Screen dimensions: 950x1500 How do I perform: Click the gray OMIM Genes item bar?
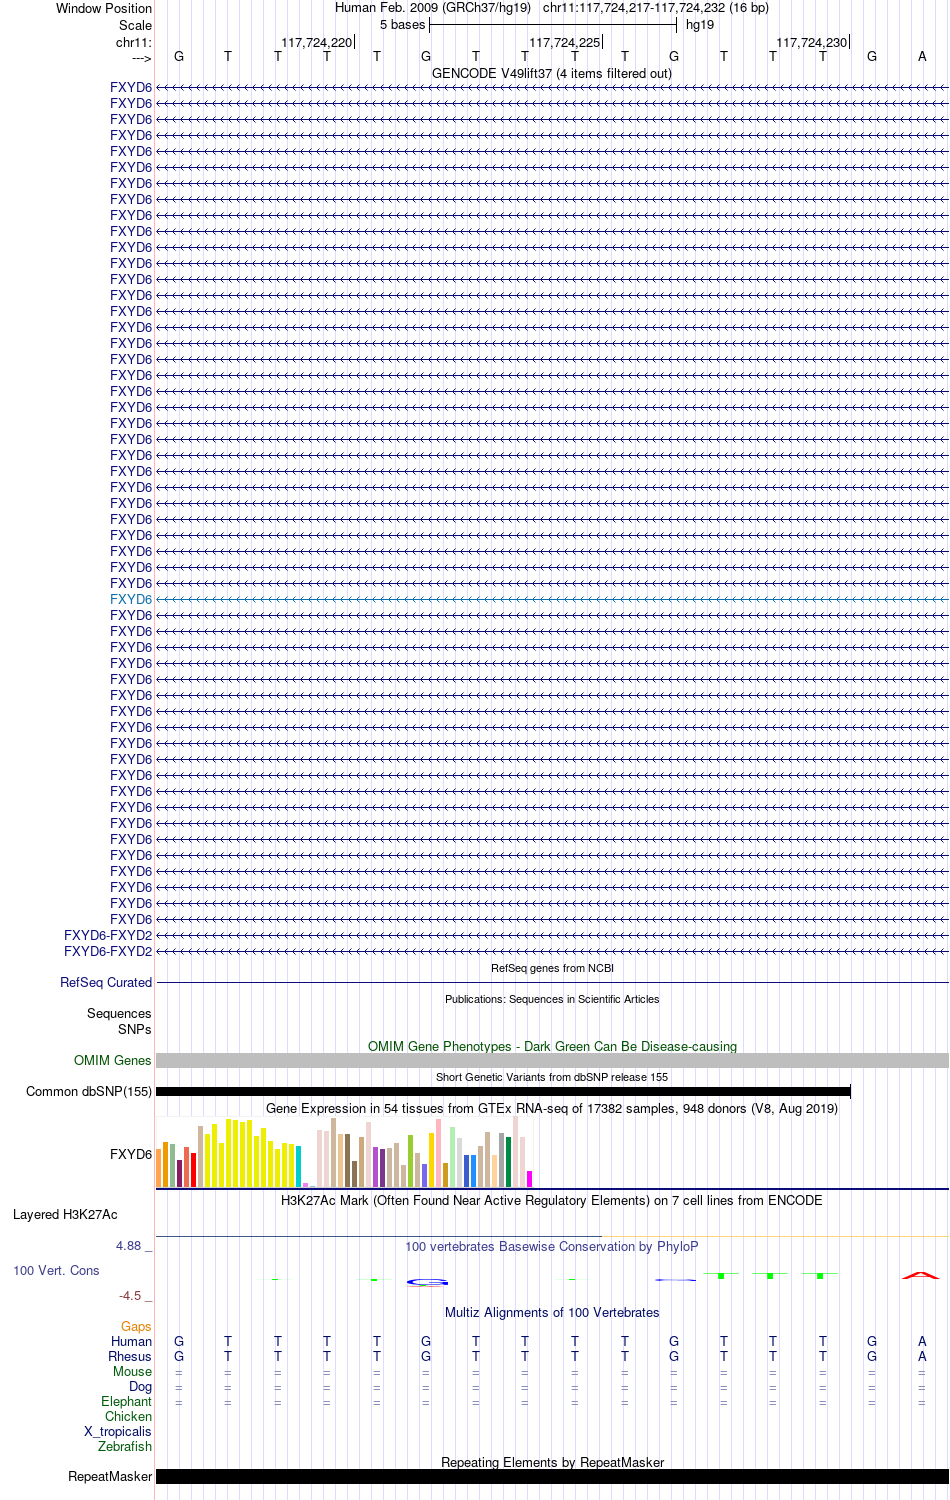point(552,1060)
